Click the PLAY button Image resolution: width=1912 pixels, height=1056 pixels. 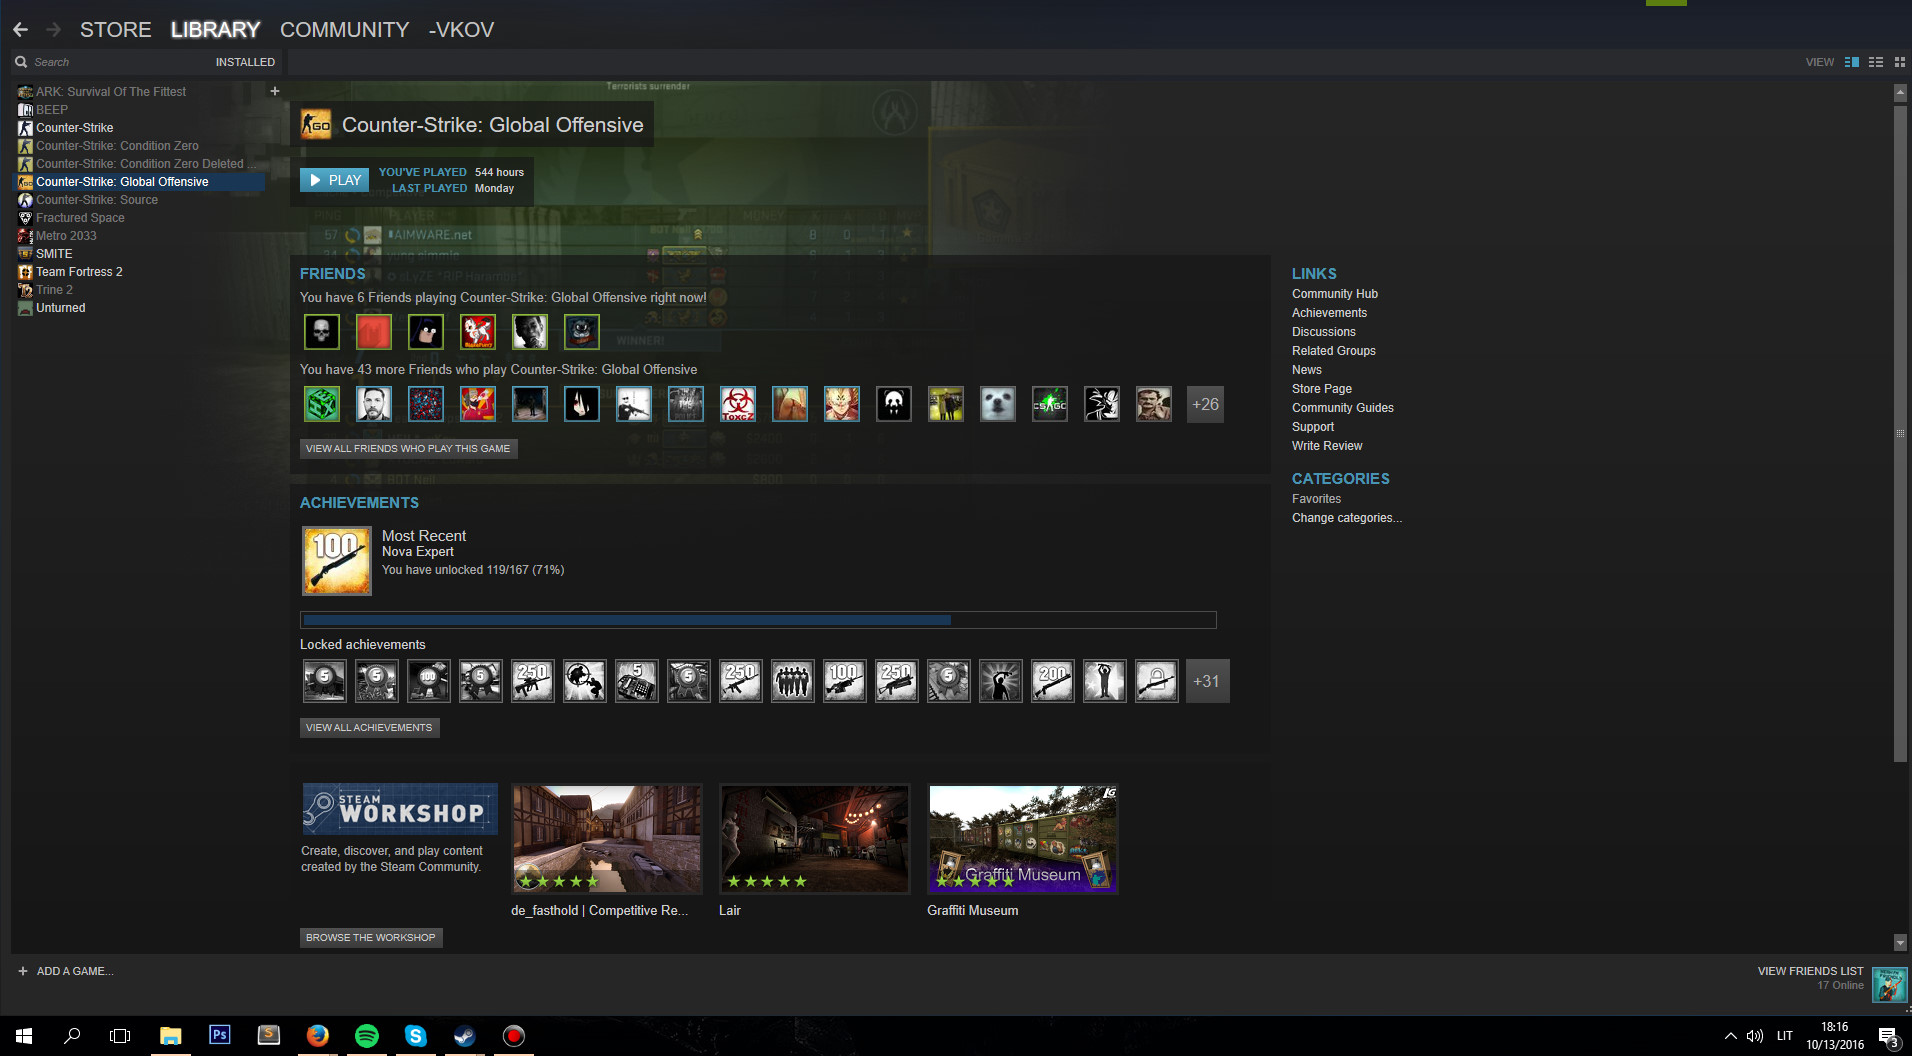[x=334, y=180]
